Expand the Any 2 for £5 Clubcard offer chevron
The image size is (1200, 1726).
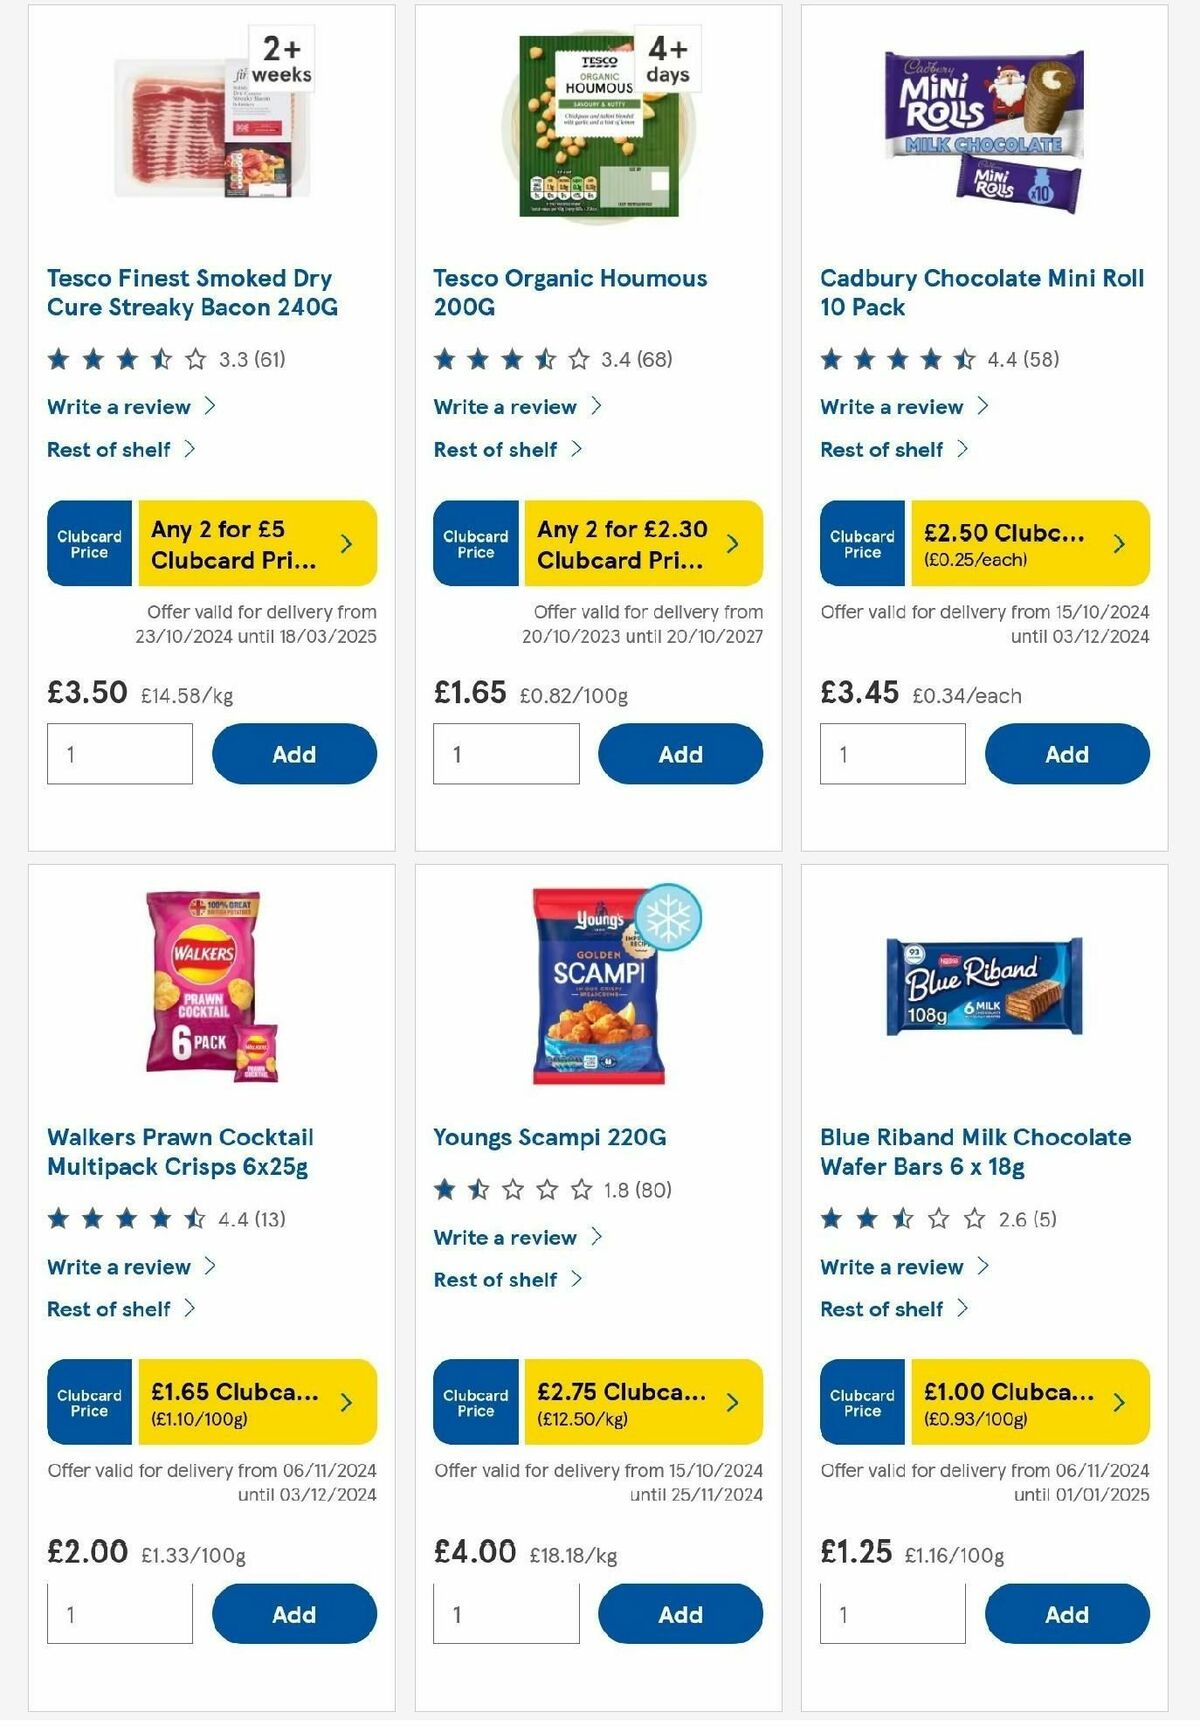point(345,543)
